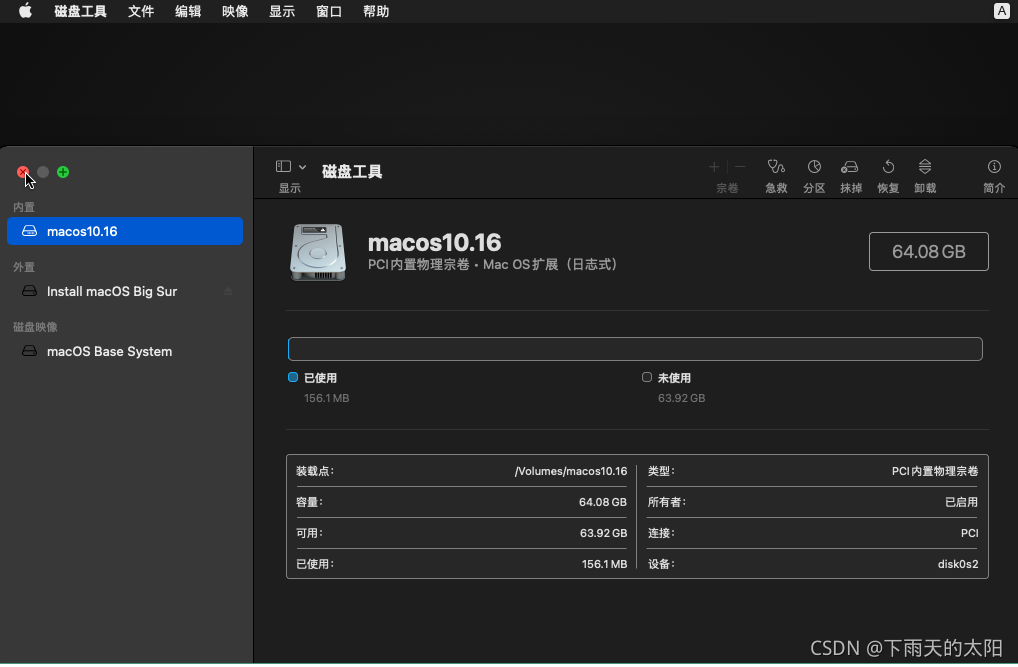
Task: Expand the 显示 view options chevron
Action: (303, 167)
